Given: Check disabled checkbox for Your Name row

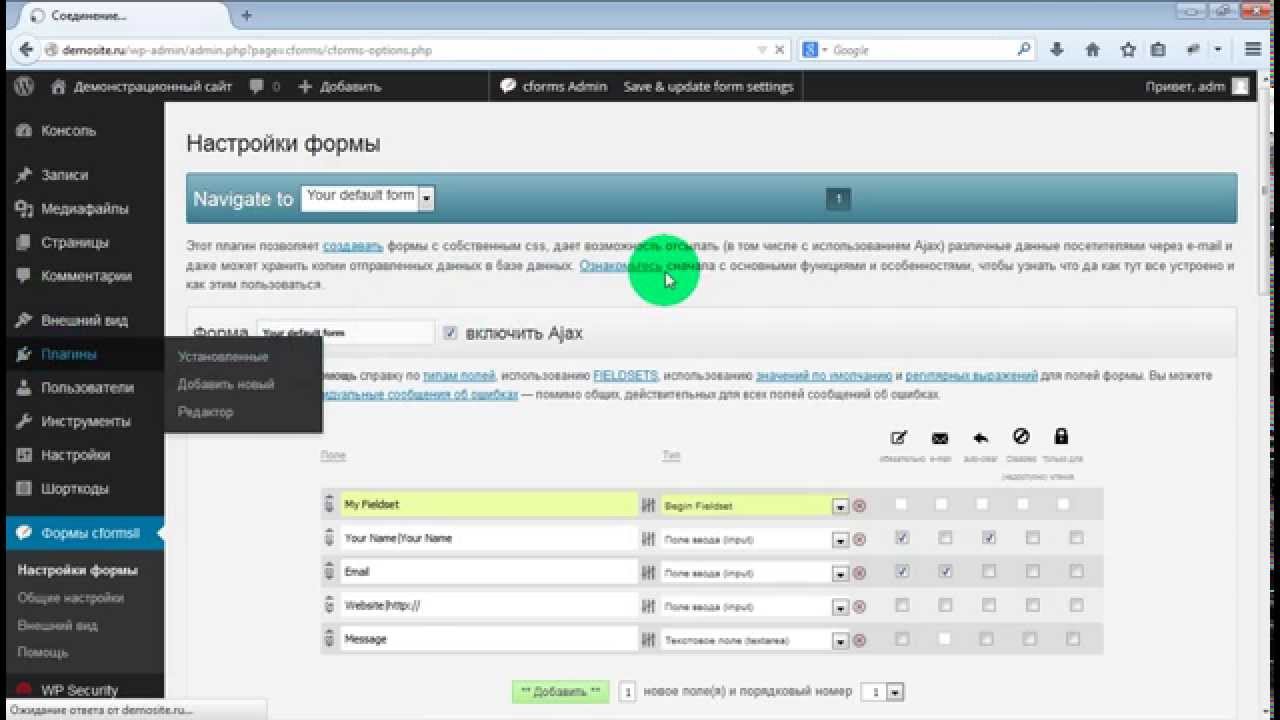Looking at the screenshot, I should (1032, 538).
